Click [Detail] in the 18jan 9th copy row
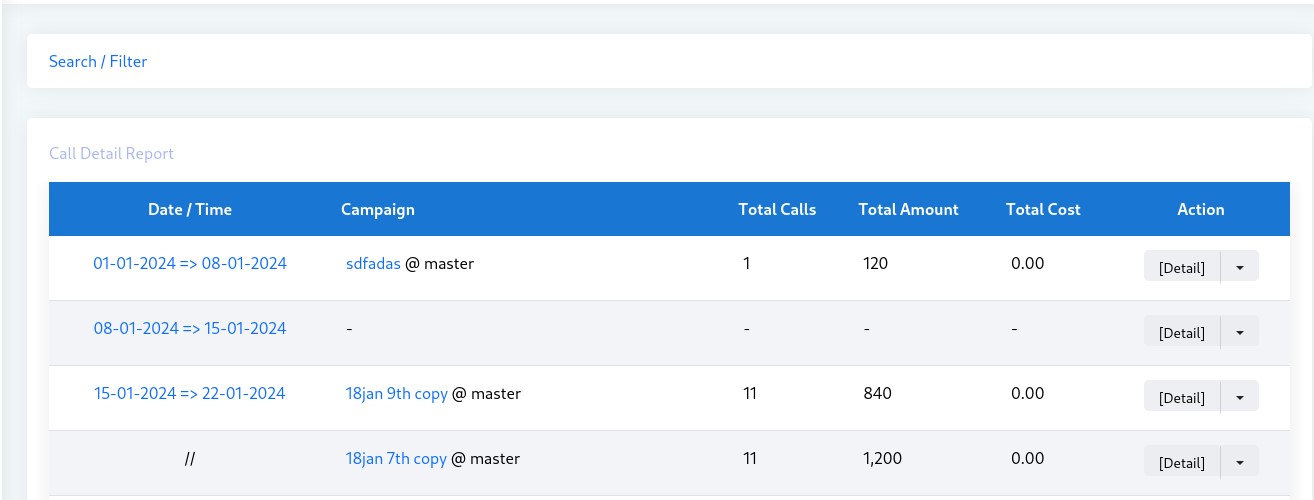This screenshot has height=500, width=1314. pyautogui.click(x=1181, y=397)
